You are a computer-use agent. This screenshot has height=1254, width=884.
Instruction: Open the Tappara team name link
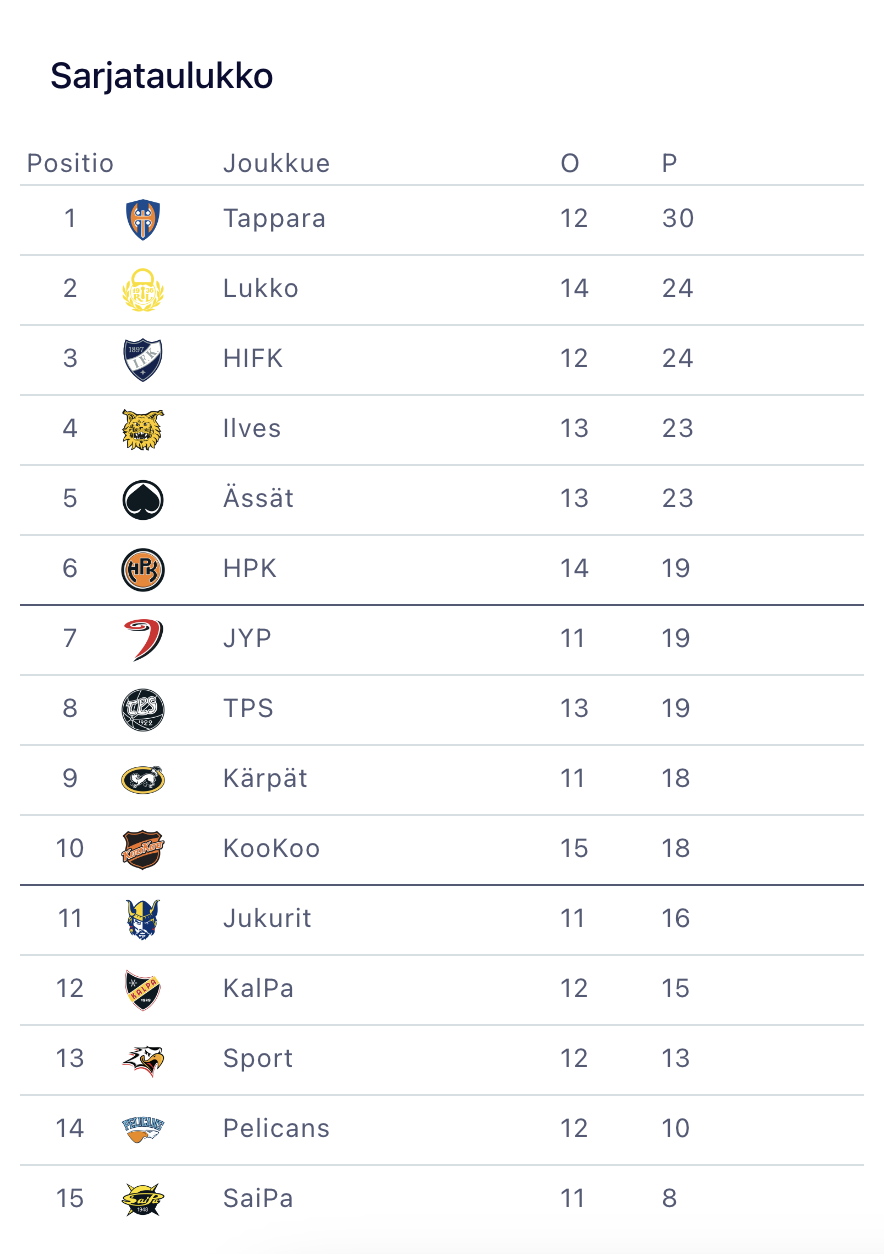[x=274, y=219]
